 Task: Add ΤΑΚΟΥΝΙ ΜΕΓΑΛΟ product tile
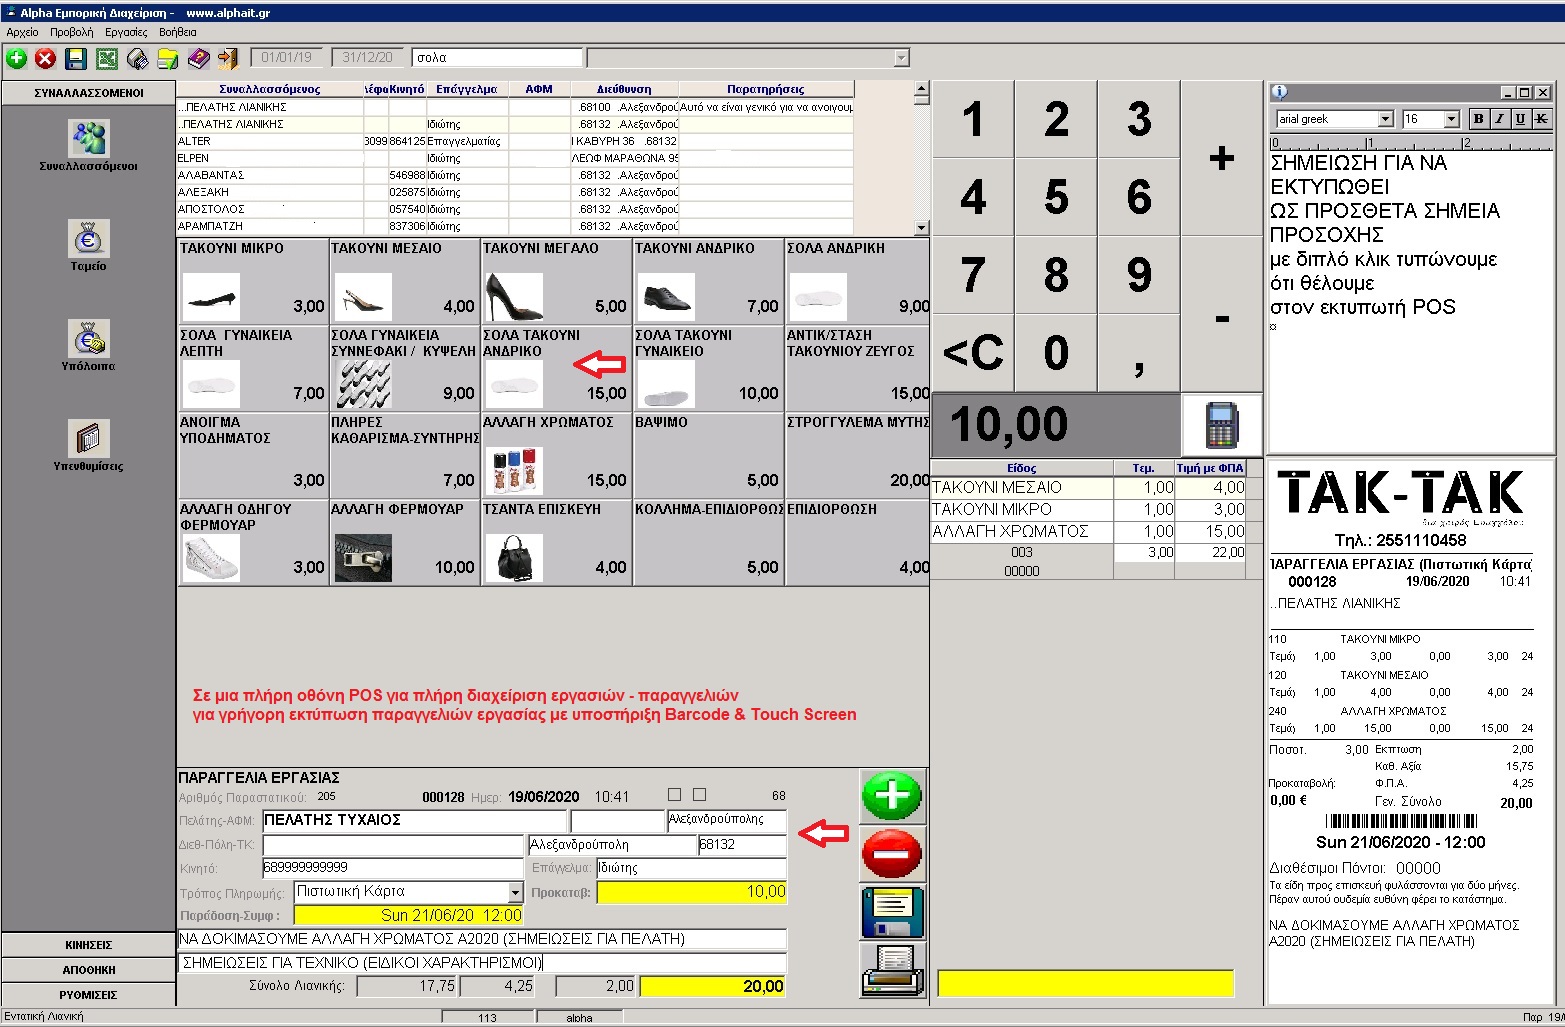556,281
